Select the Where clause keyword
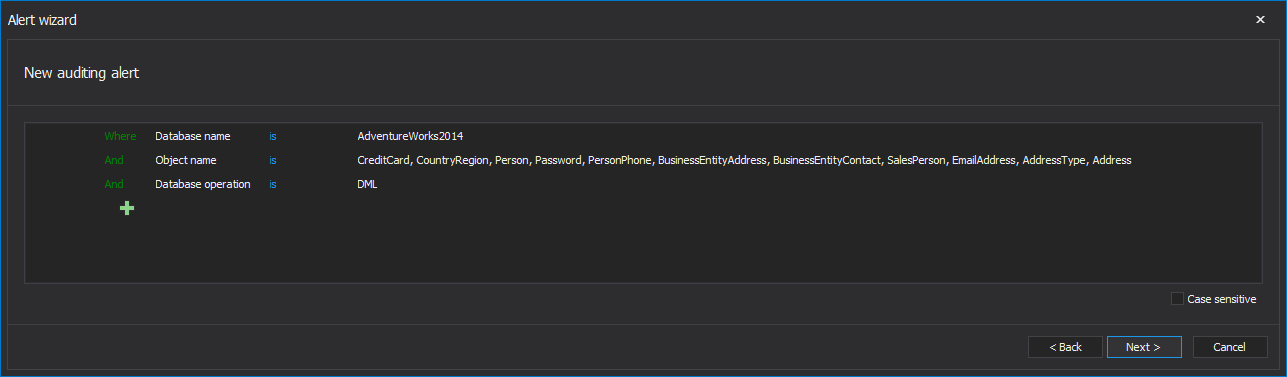Image resolution: width=1287 pixels, height=377 pixels. (120, 136)
